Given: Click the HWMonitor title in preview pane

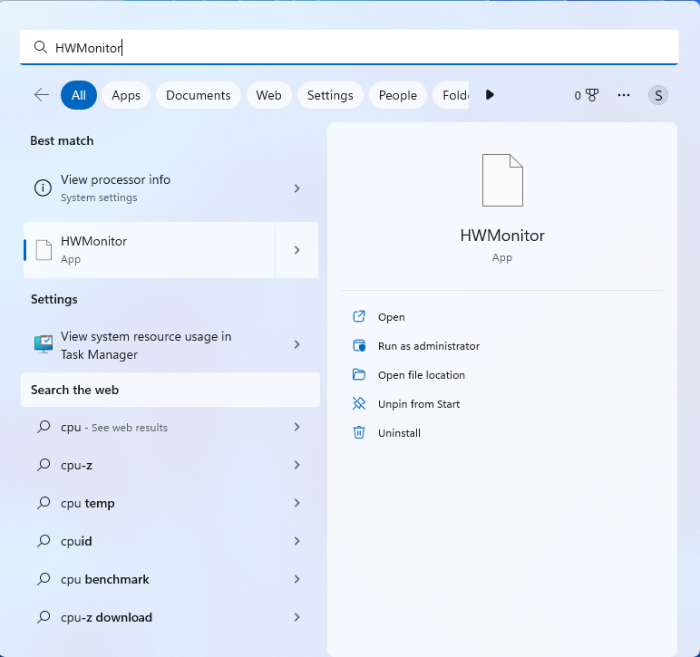Looking at the screenshot, I should click(x=502, y=235).
